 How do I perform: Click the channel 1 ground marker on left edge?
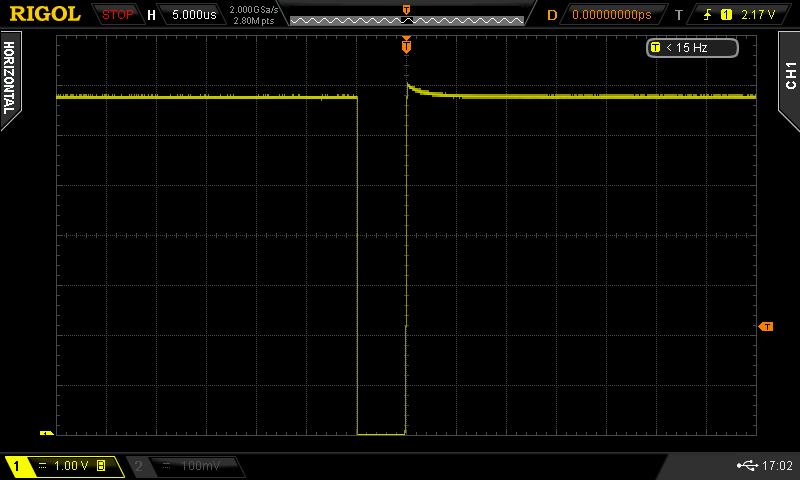coord(46,433)
